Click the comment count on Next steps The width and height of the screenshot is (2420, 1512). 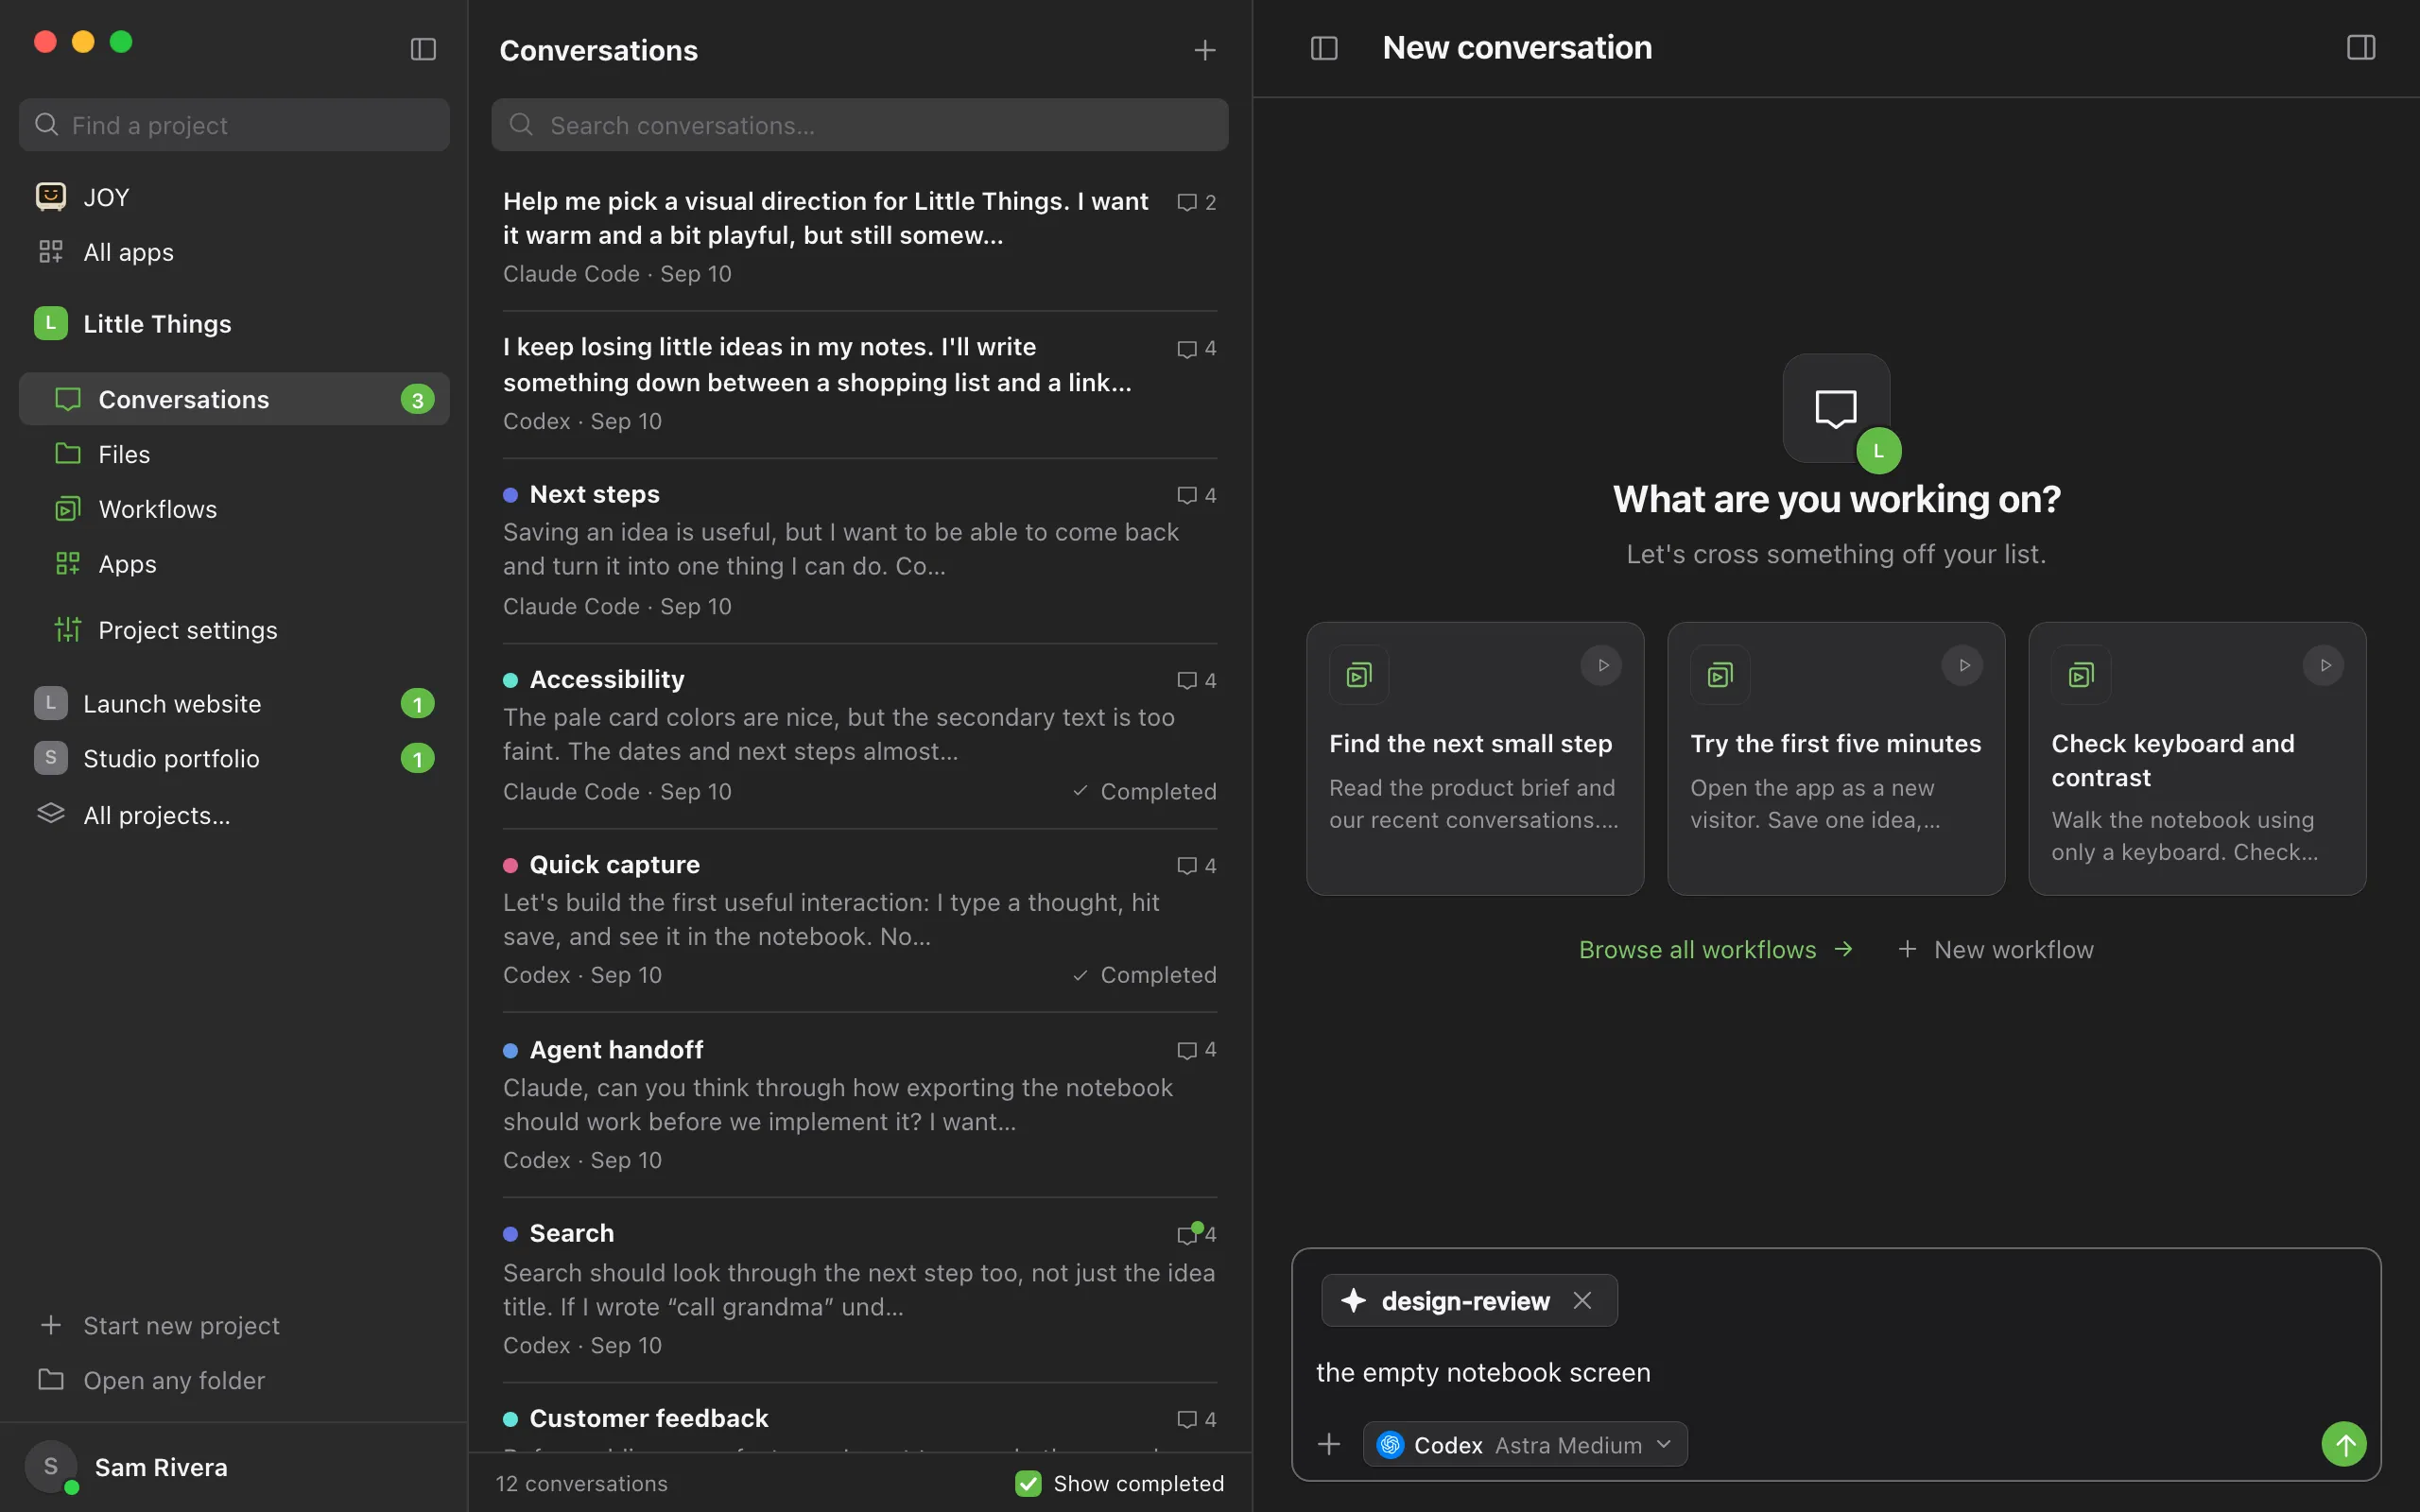click(x=1196, y=495)
